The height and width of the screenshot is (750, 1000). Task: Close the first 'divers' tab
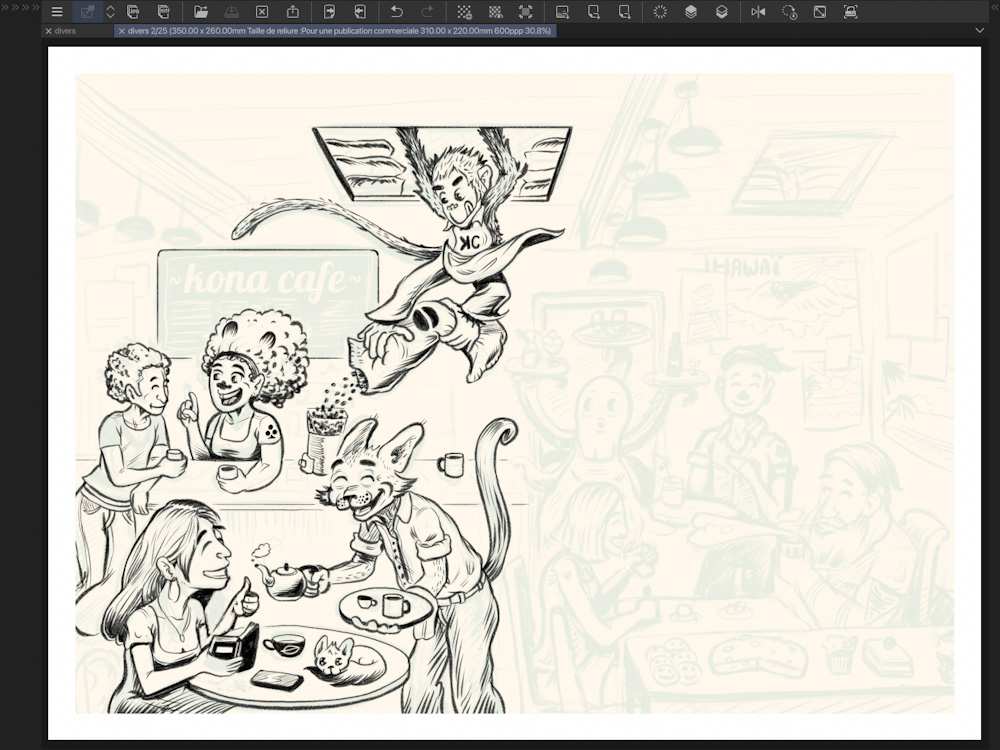point(49,31)
